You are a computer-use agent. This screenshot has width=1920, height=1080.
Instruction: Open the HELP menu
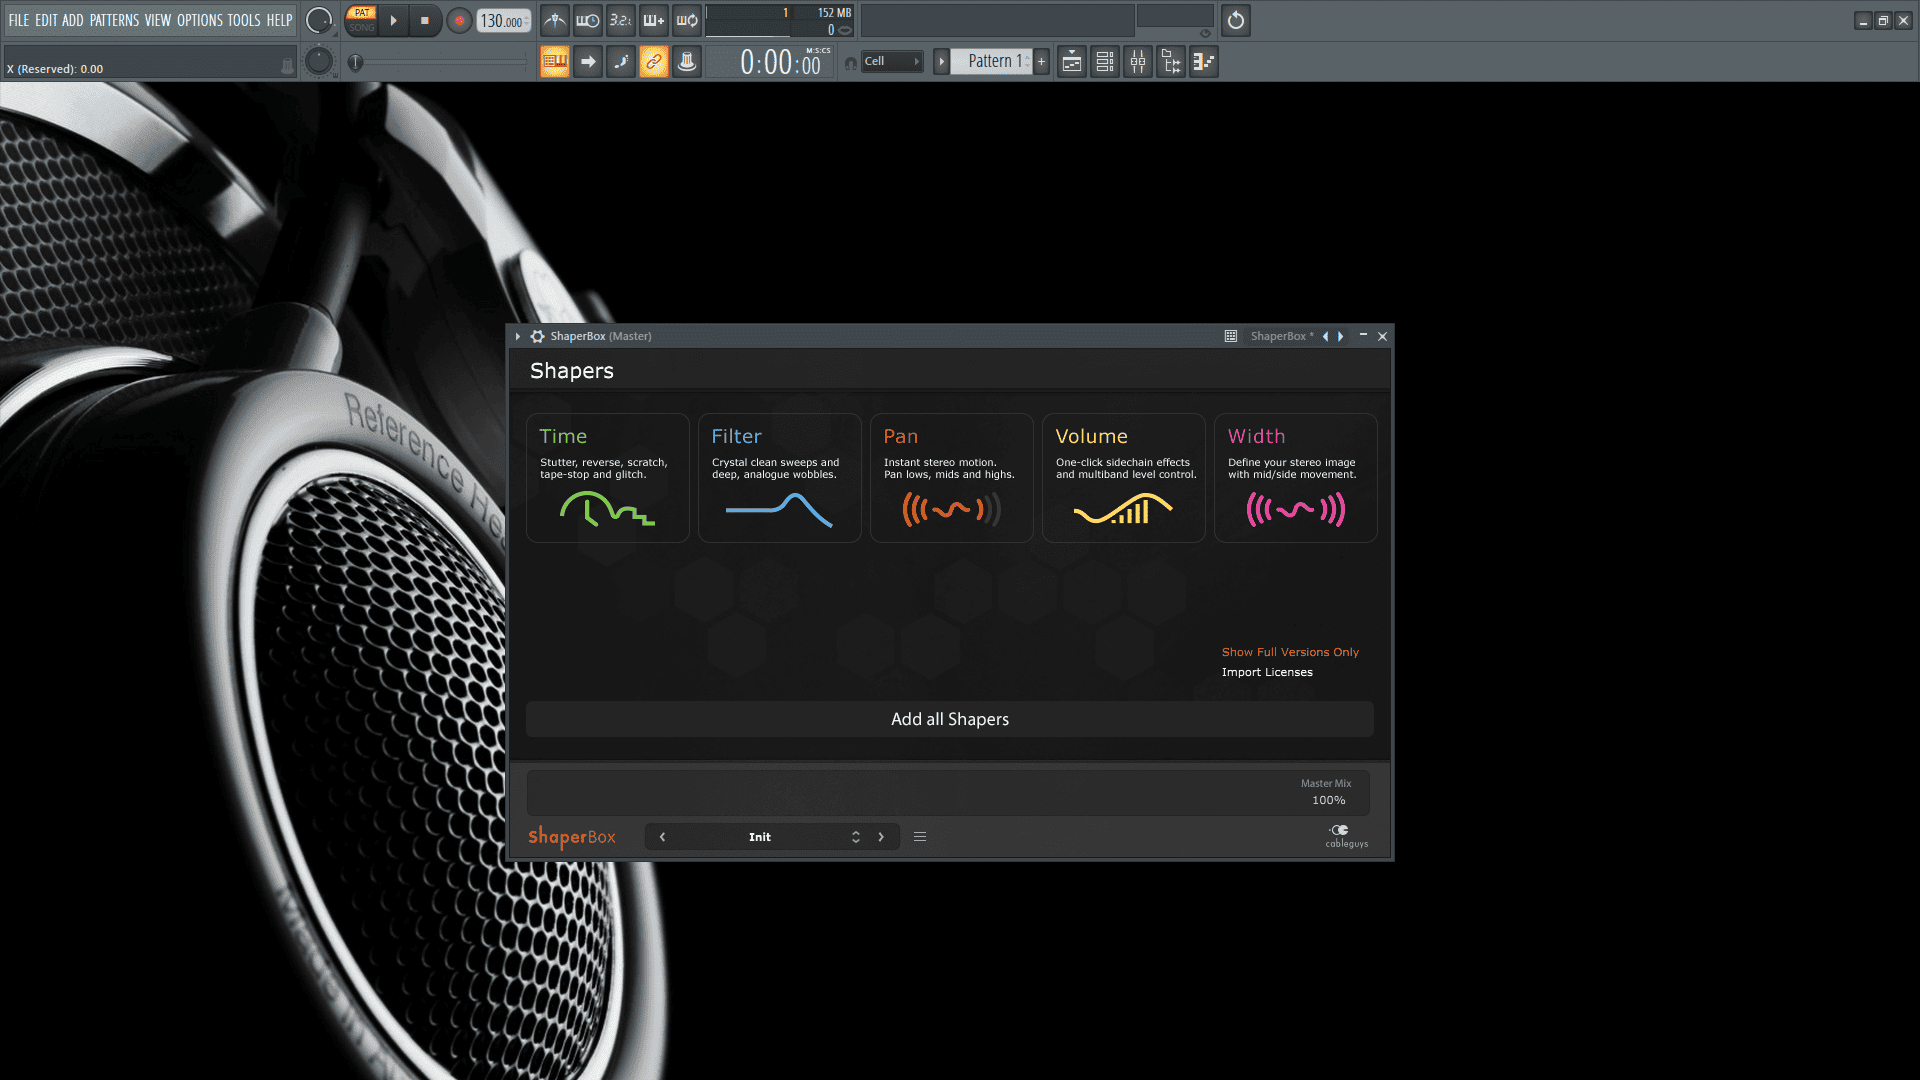tap(279, 20)
